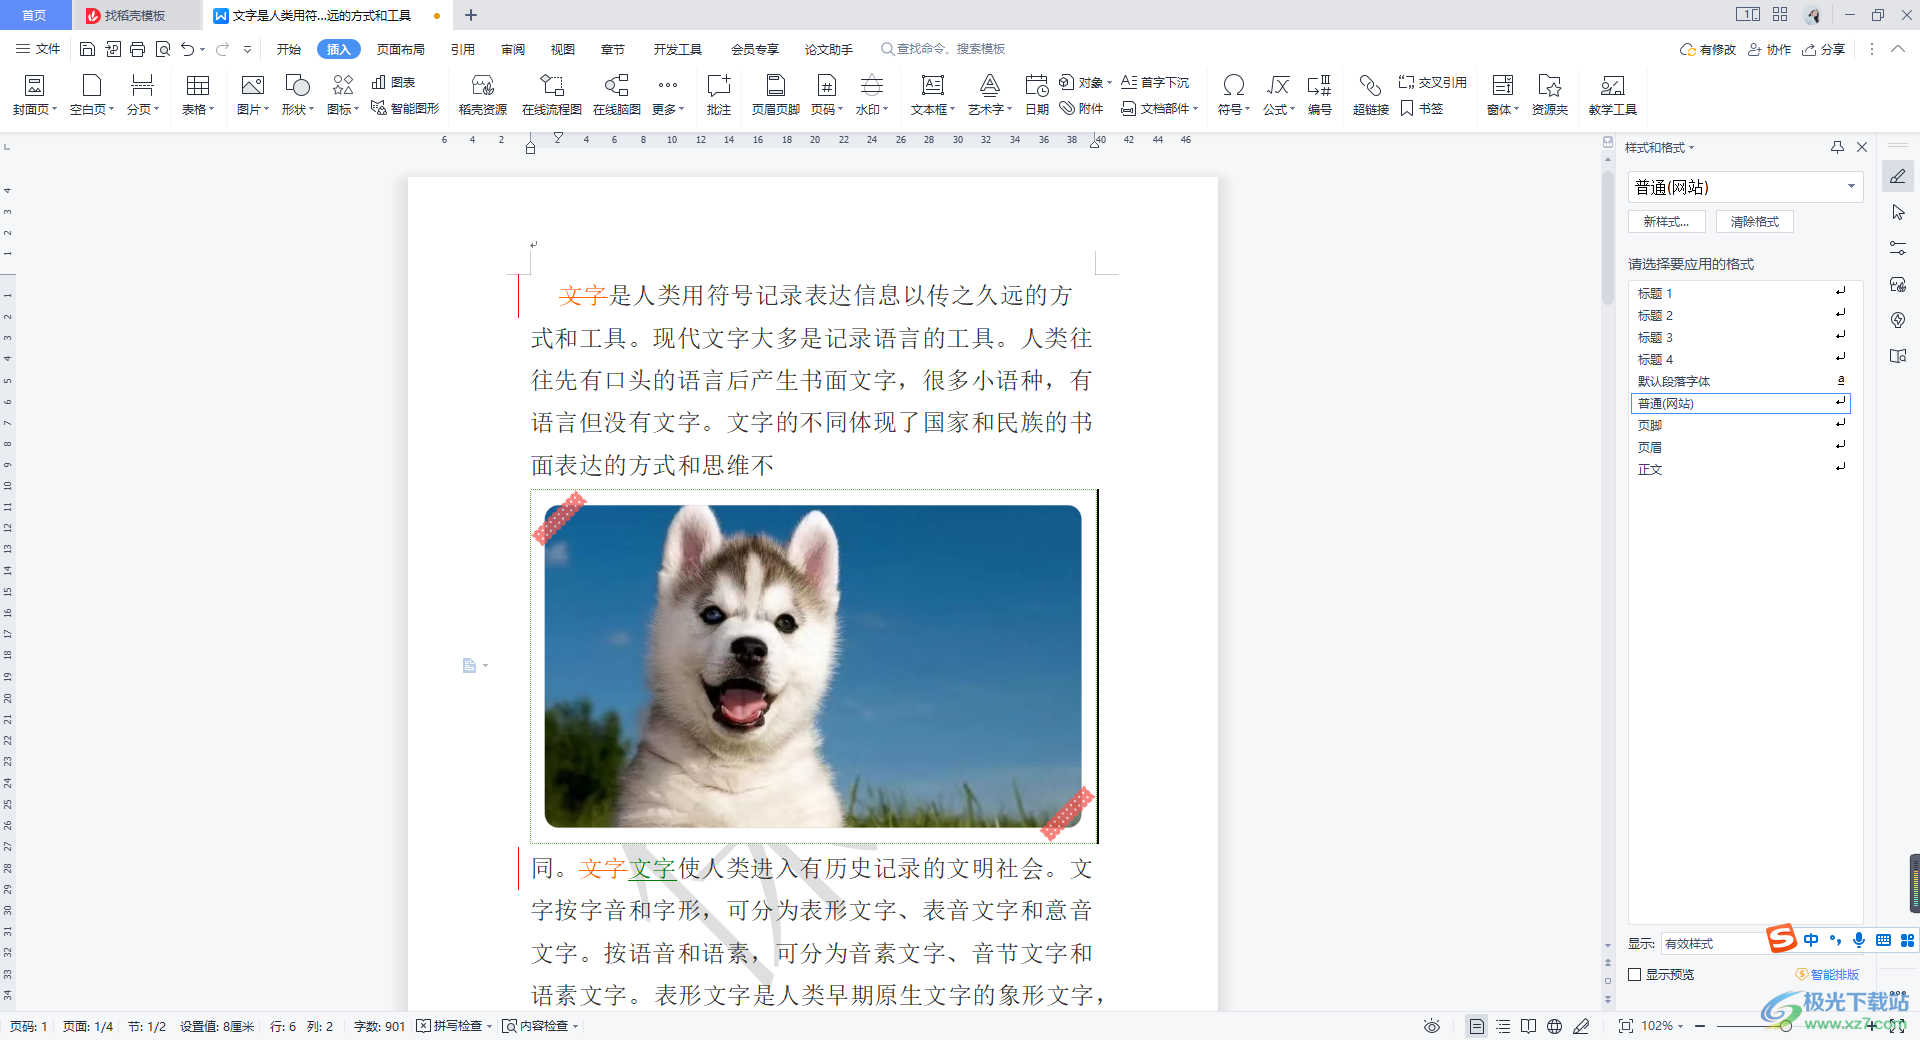Open the 引用 ribbon tab

463,49
